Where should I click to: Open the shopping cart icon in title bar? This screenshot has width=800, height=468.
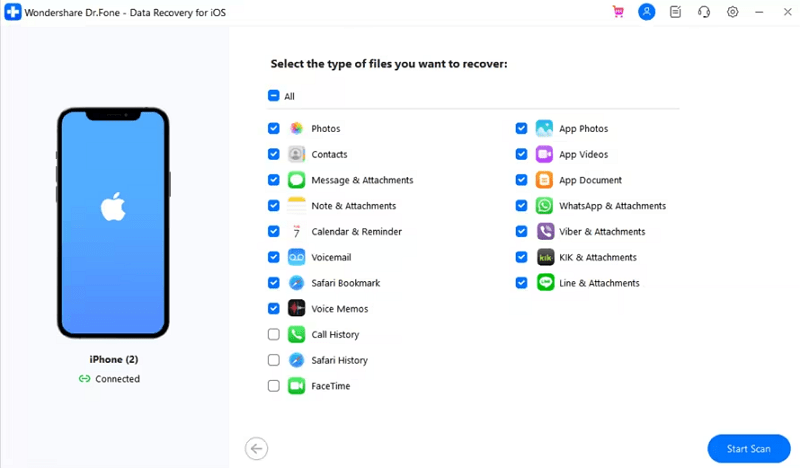617,12
